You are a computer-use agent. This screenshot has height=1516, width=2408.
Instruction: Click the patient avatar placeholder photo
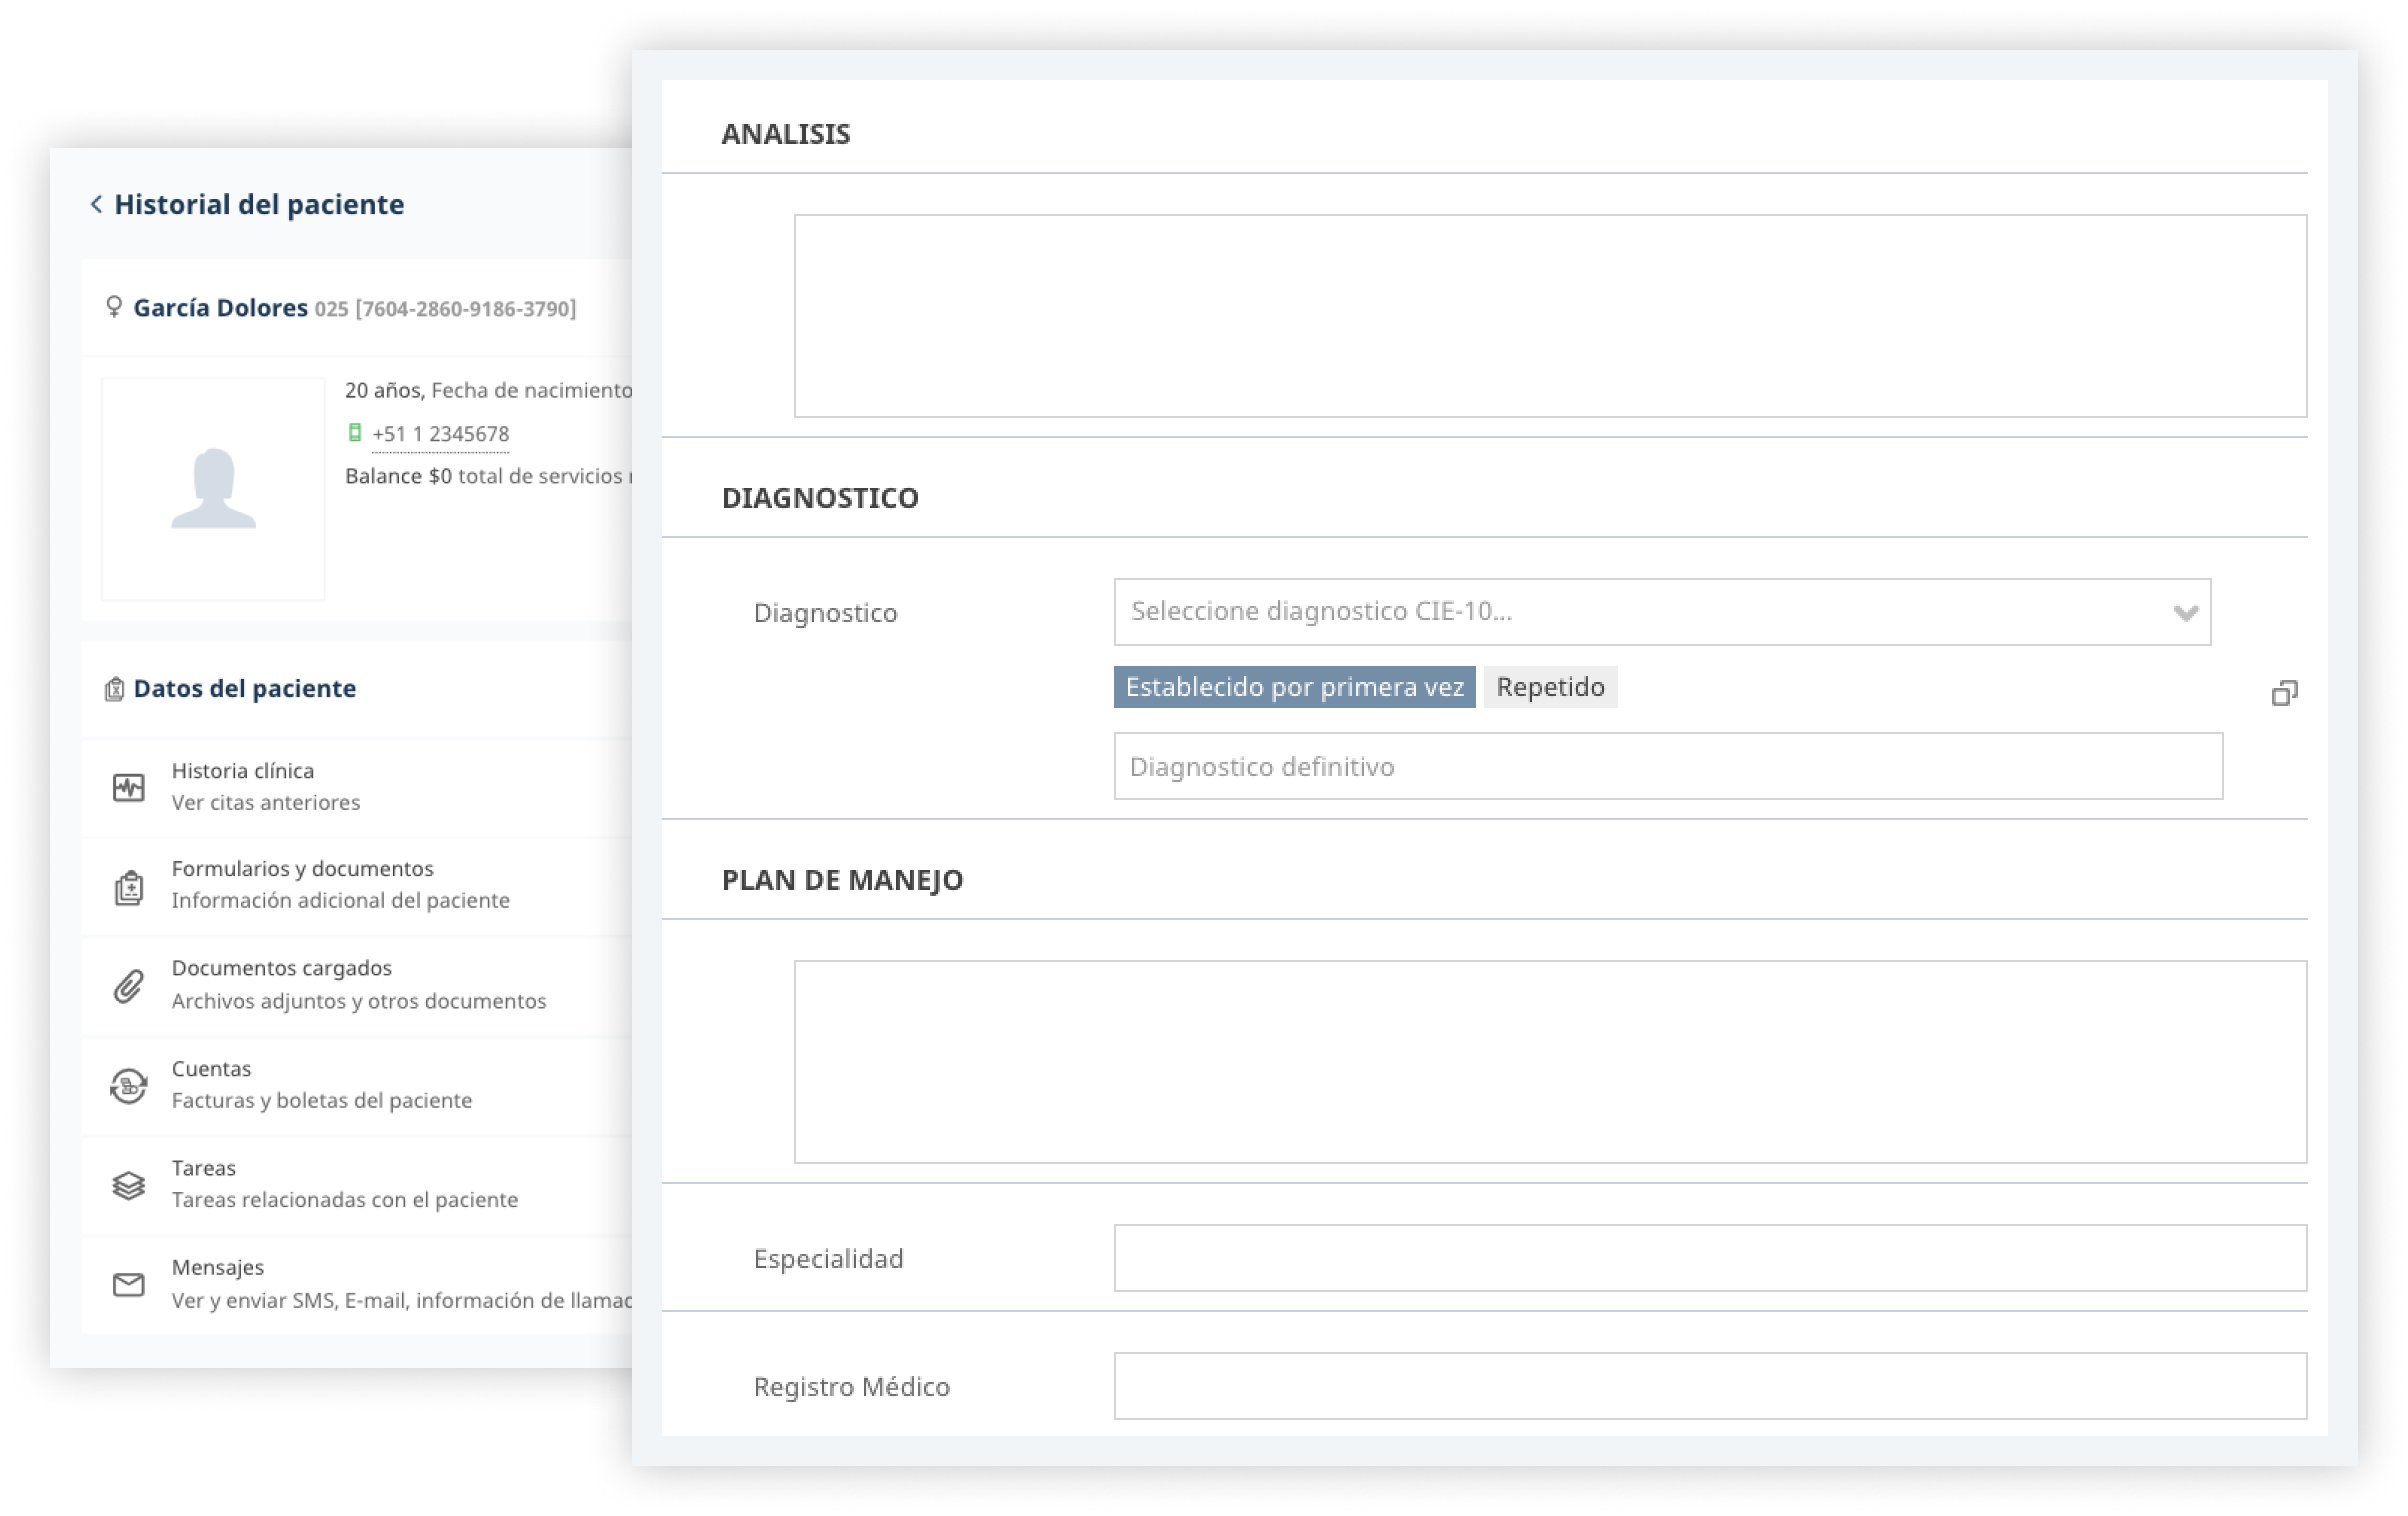click(213, 488)
